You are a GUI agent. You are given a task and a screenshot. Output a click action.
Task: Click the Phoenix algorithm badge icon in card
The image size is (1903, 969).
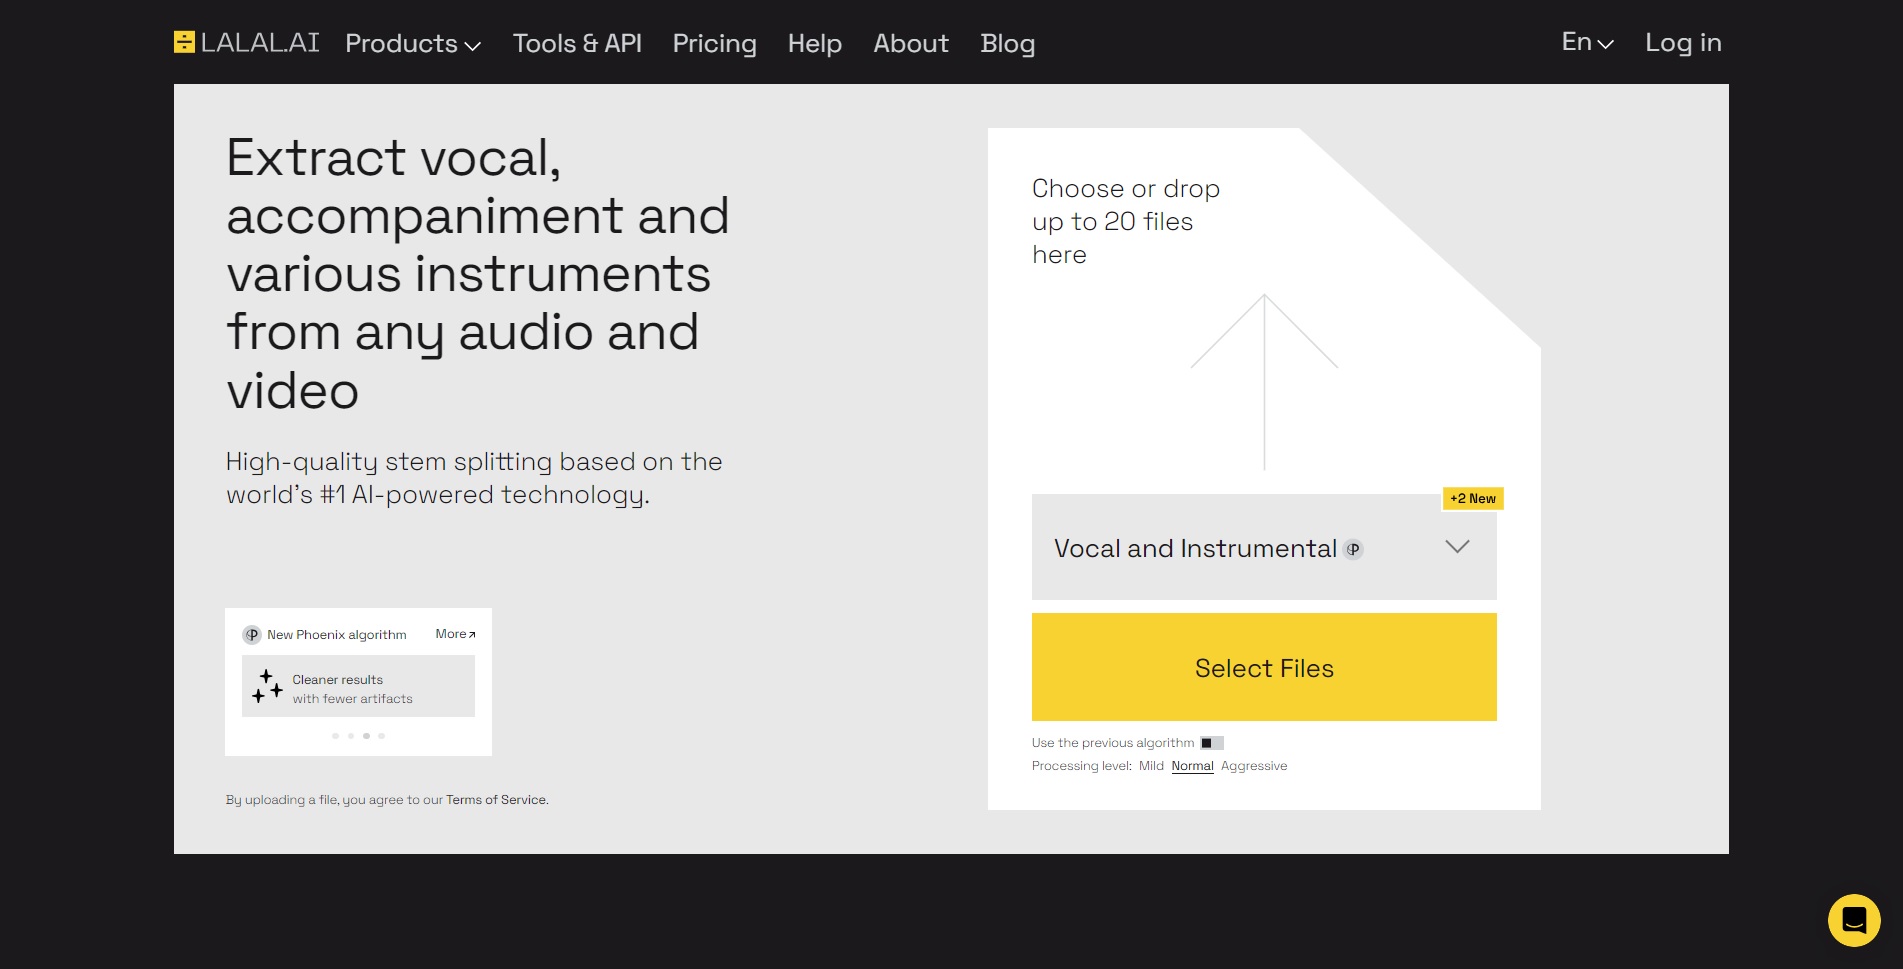pyautogui.click(x=252, y=635)
